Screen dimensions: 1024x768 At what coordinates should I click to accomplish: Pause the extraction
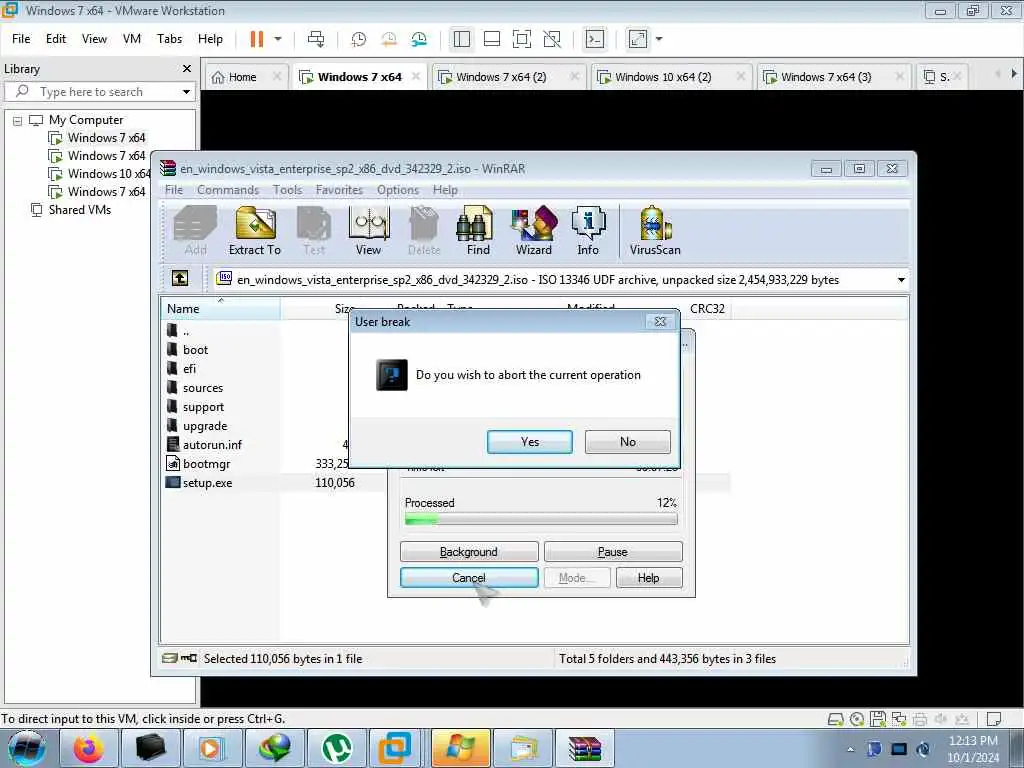click(x=613, y=552)
